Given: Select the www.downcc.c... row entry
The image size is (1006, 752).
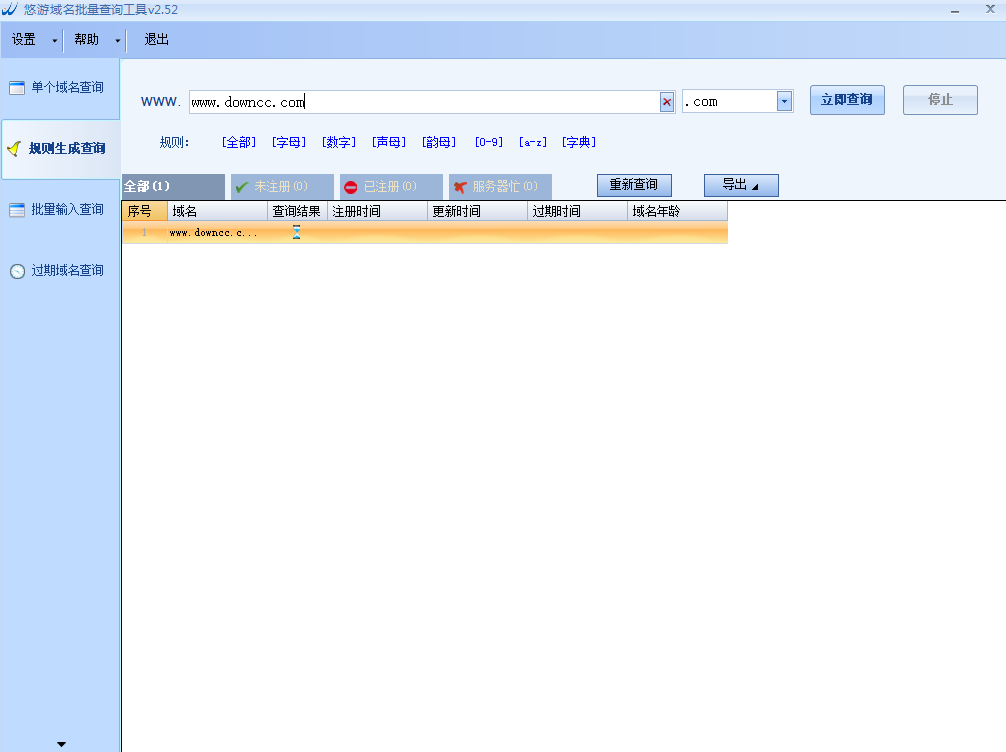Looking at the screenshot, I should pyautogui.click(x=214, y=233).
